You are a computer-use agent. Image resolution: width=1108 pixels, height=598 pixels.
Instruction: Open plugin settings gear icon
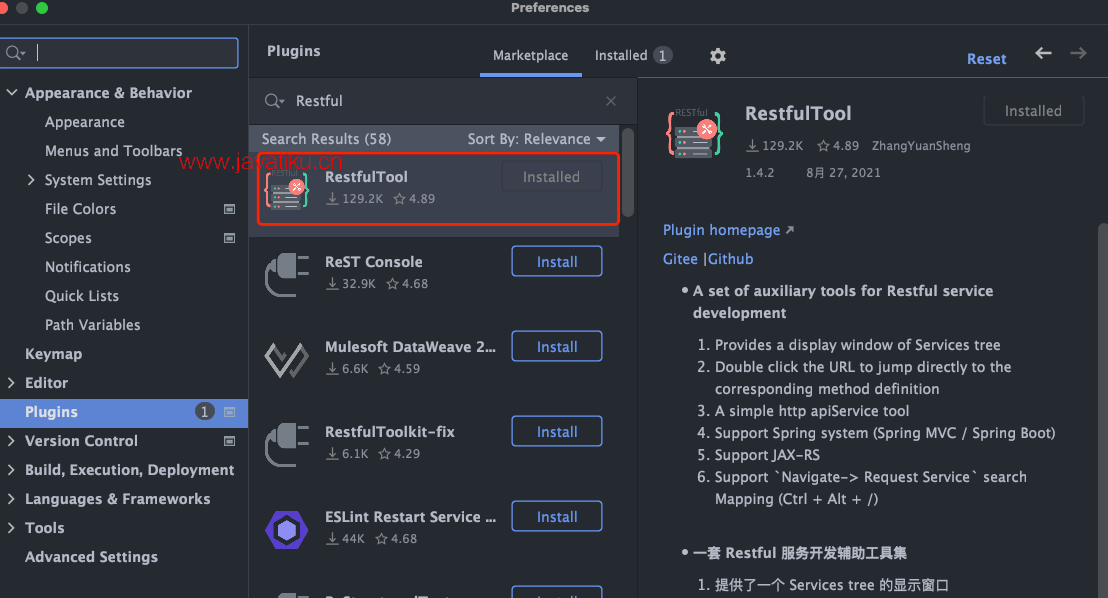coord(717,56)
